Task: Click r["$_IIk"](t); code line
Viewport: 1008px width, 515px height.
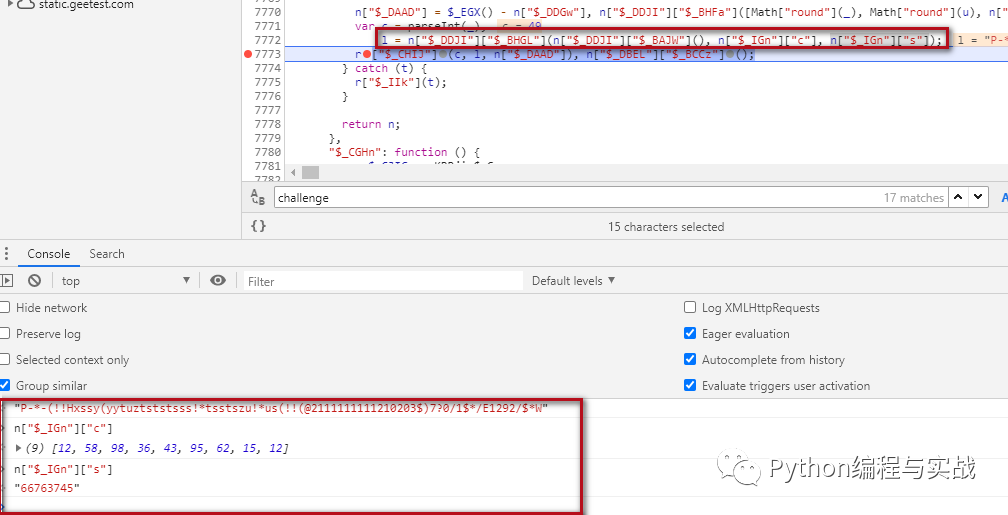Action: coord(400,82)
